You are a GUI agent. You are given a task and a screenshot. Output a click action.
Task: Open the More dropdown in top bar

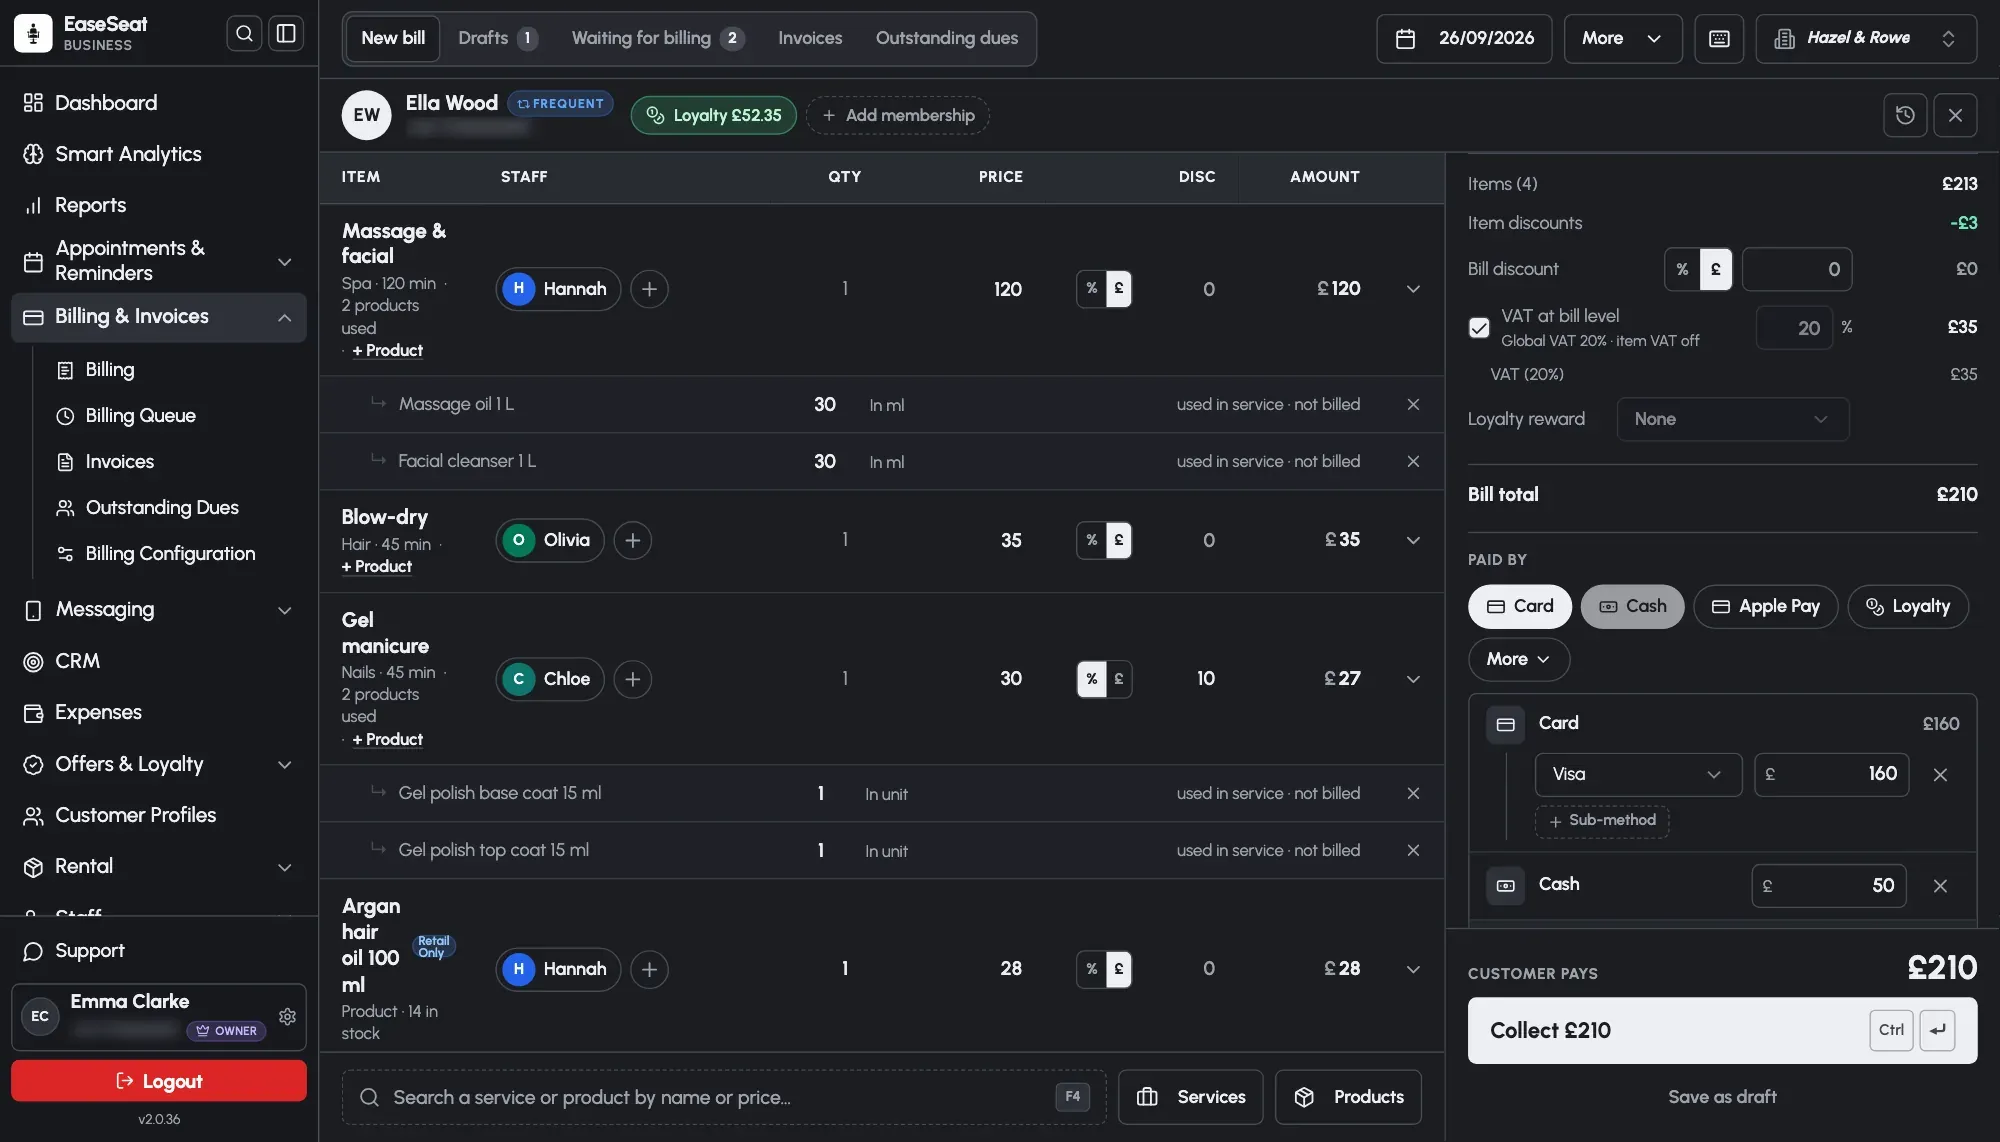[x=1623, y=38]
